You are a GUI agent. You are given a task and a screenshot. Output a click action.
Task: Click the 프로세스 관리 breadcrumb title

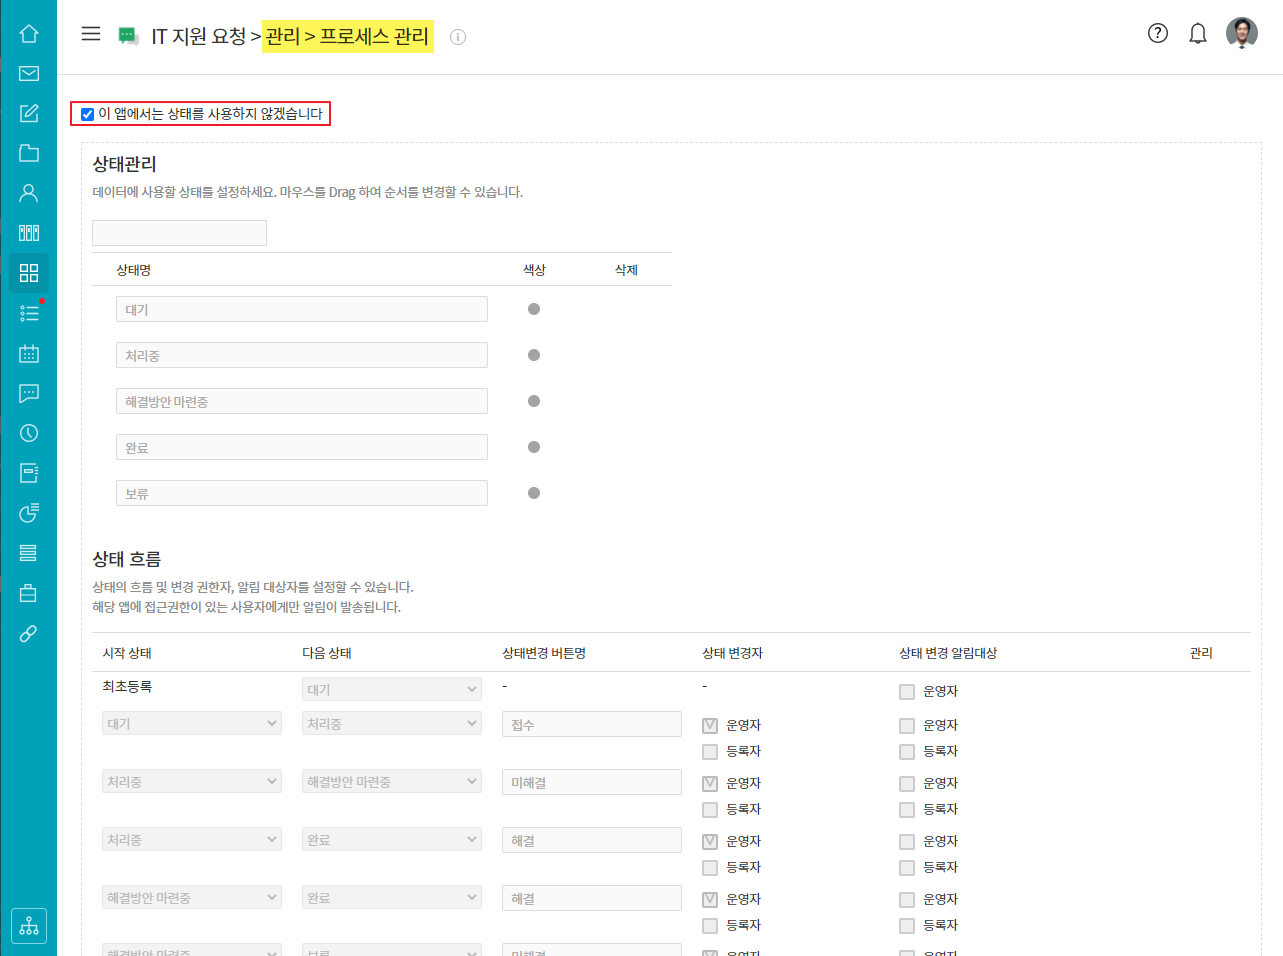pyautogui.click(x=373, y=36)
